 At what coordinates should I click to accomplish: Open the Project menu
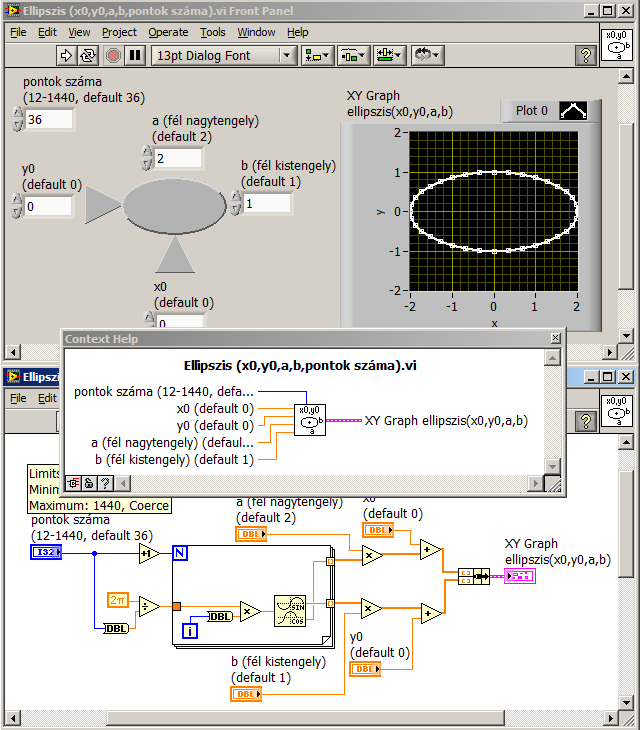[119, 32]
